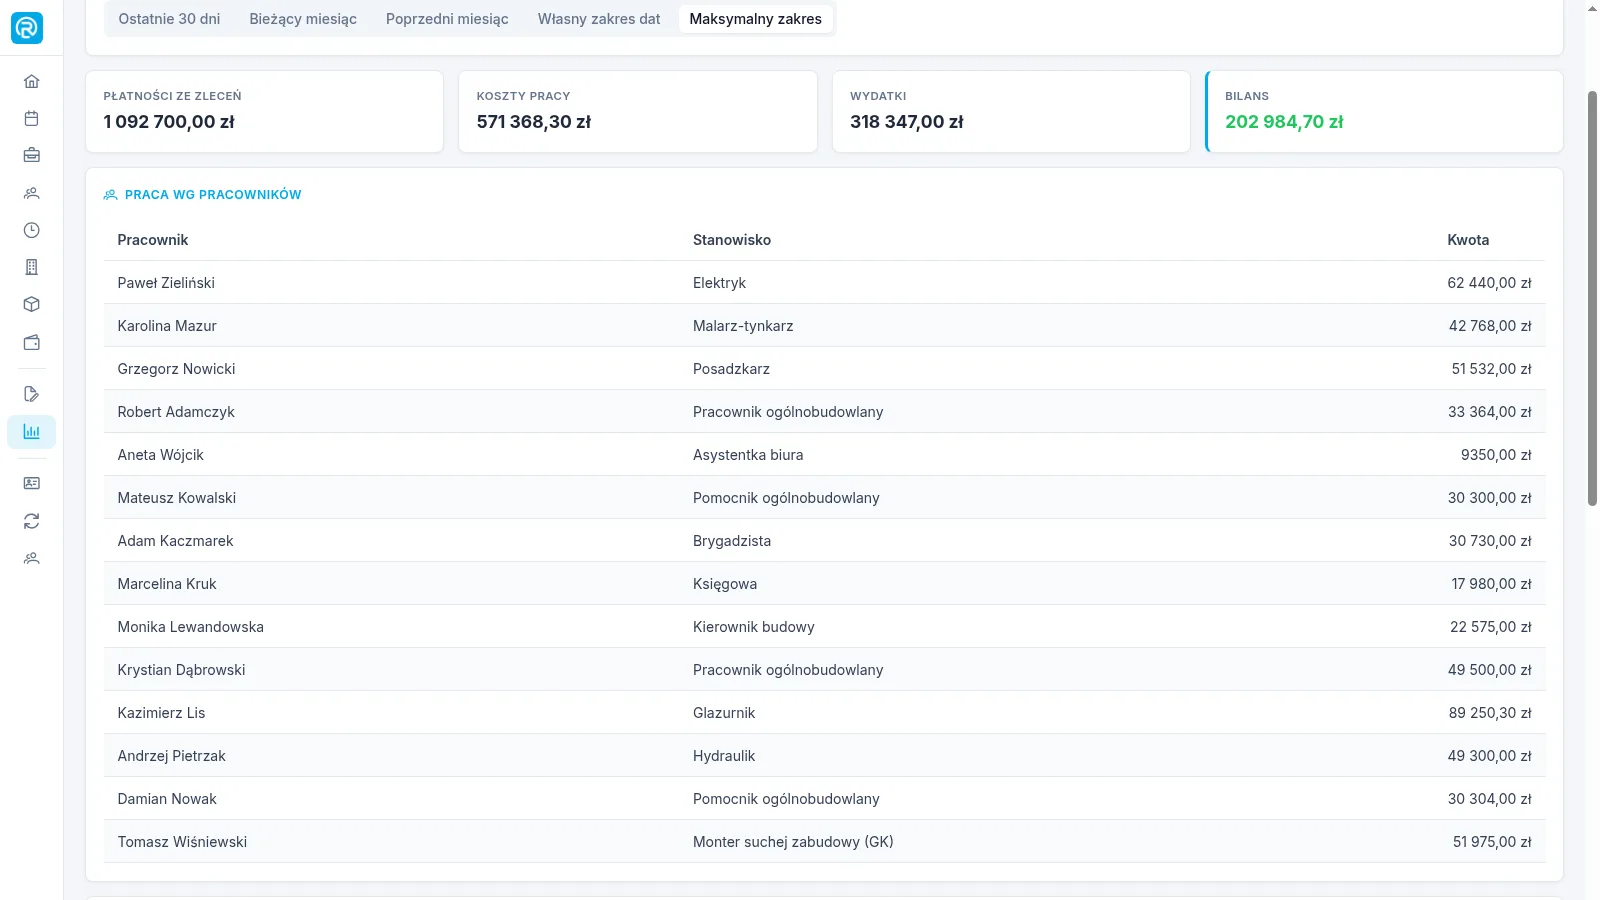Open the box inventory icon in sidebar

pos(31,304)
